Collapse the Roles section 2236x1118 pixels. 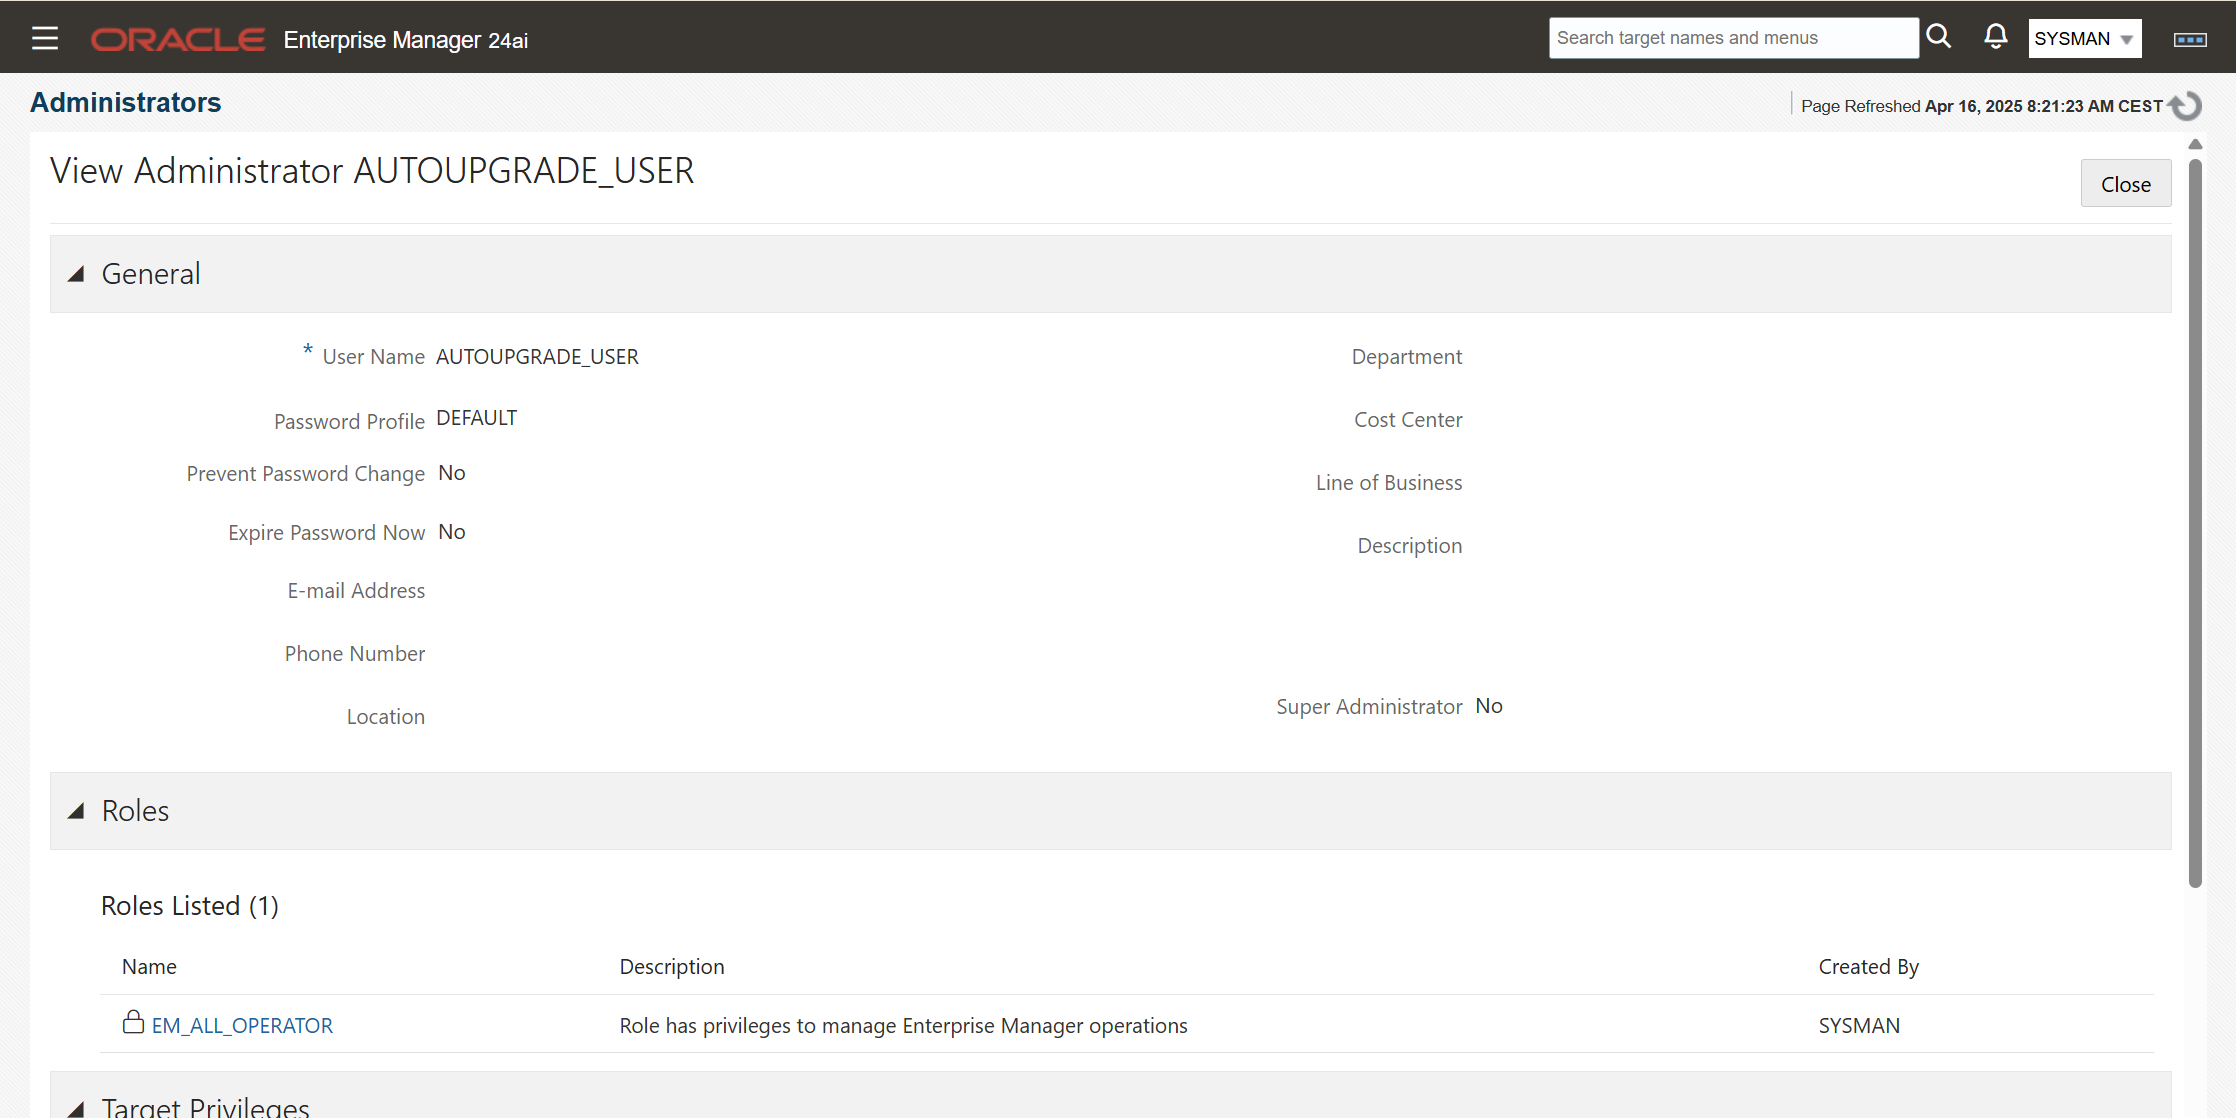coord(77,810)
